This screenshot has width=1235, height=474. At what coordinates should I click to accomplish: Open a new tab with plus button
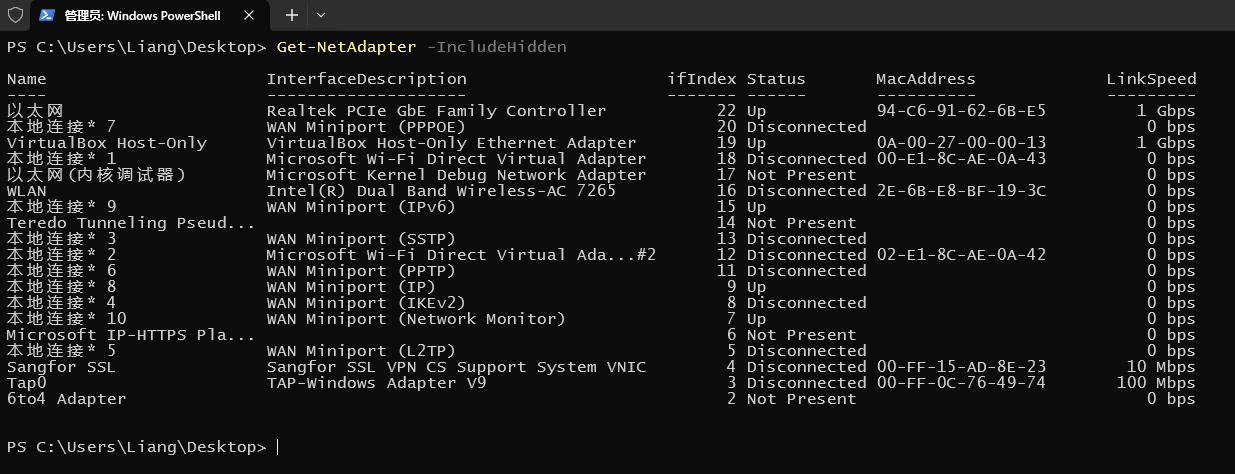coord(291,15)
